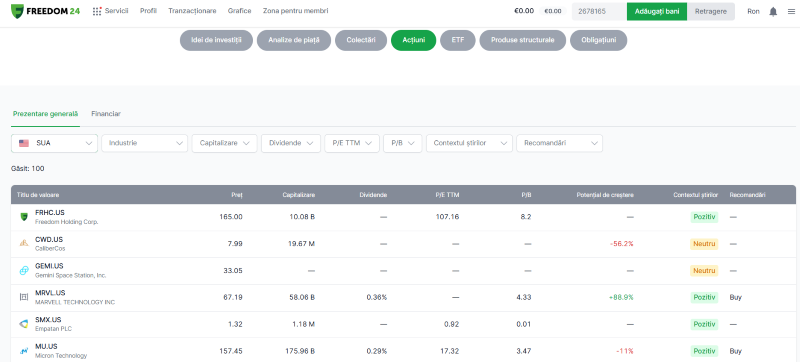Select Produse structurale pill
The width and height of the screenshot is (800, 362).
tap(523, 40)
